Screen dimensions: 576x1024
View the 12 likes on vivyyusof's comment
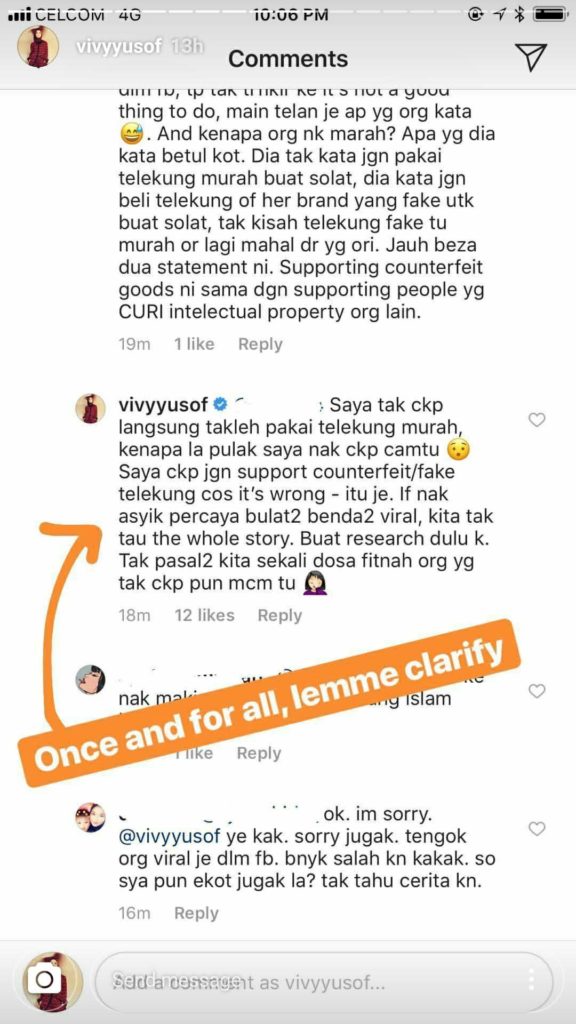click(204, 615)
